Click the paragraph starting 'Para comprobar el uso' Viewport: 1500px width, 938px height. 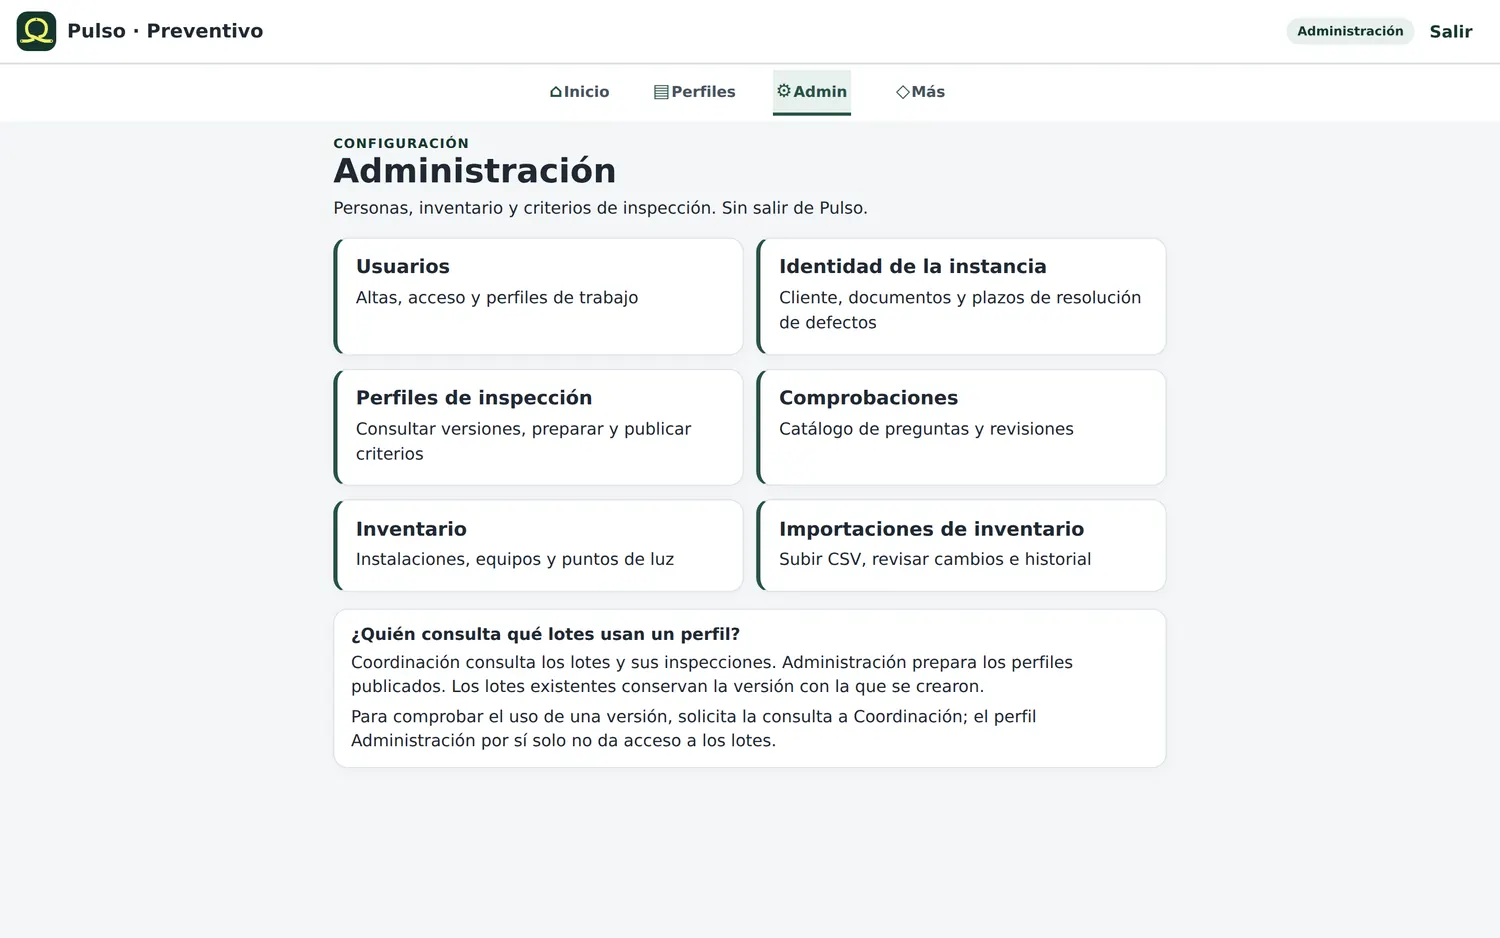point(693,728)
